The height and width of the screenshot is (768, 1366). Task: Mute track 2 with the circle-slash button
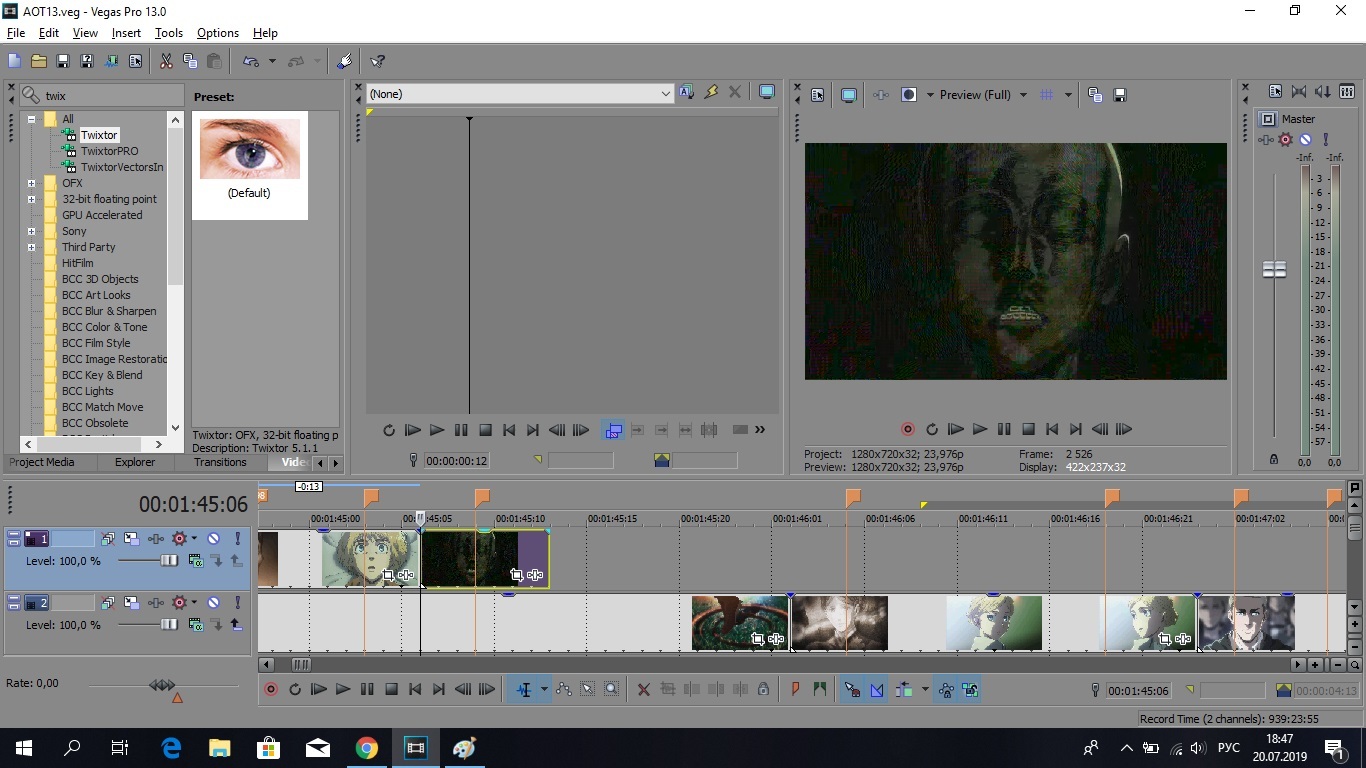213,603
